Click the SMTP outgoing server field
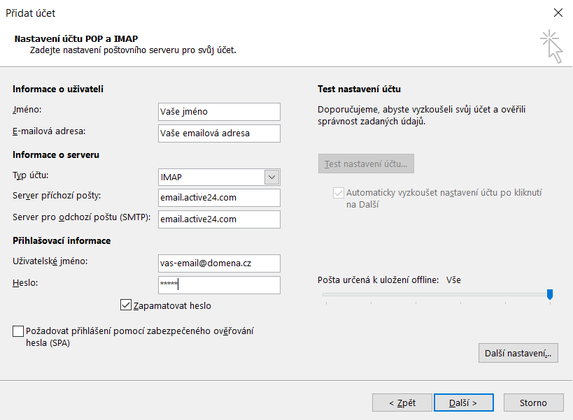The width and height of the screenshot is (573, 420). click(219, 219)
